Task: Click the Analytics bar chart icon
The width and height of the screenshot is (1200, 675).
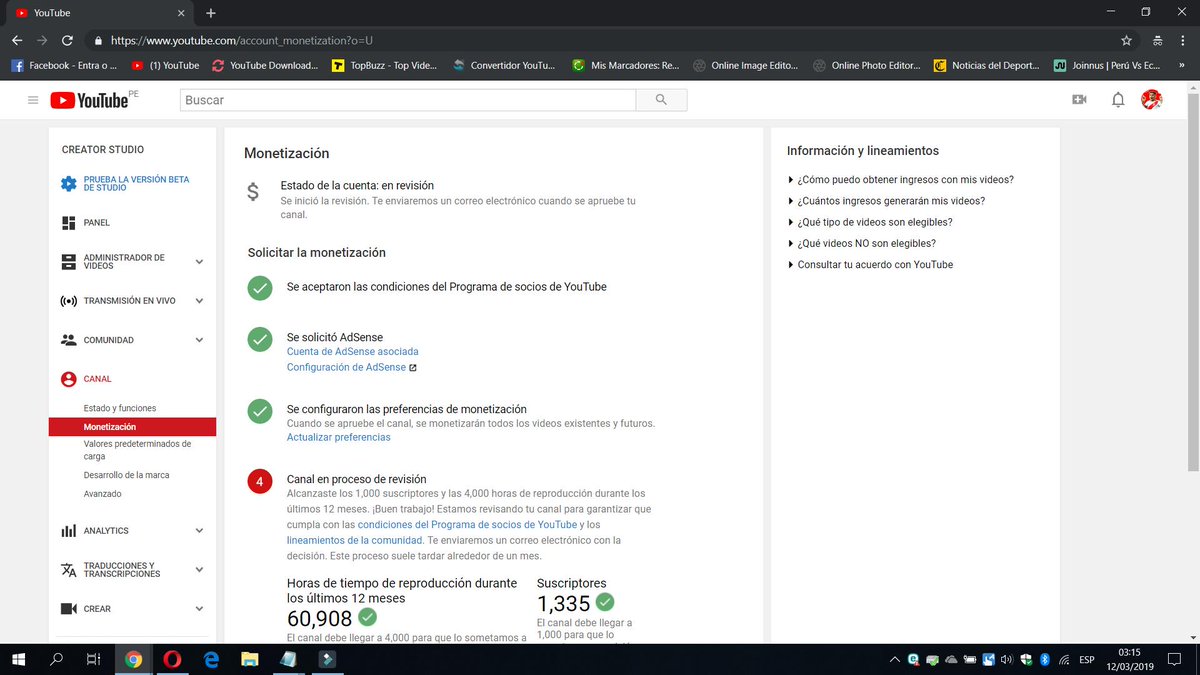Action: pyautogui.click(x=68, y=531)
